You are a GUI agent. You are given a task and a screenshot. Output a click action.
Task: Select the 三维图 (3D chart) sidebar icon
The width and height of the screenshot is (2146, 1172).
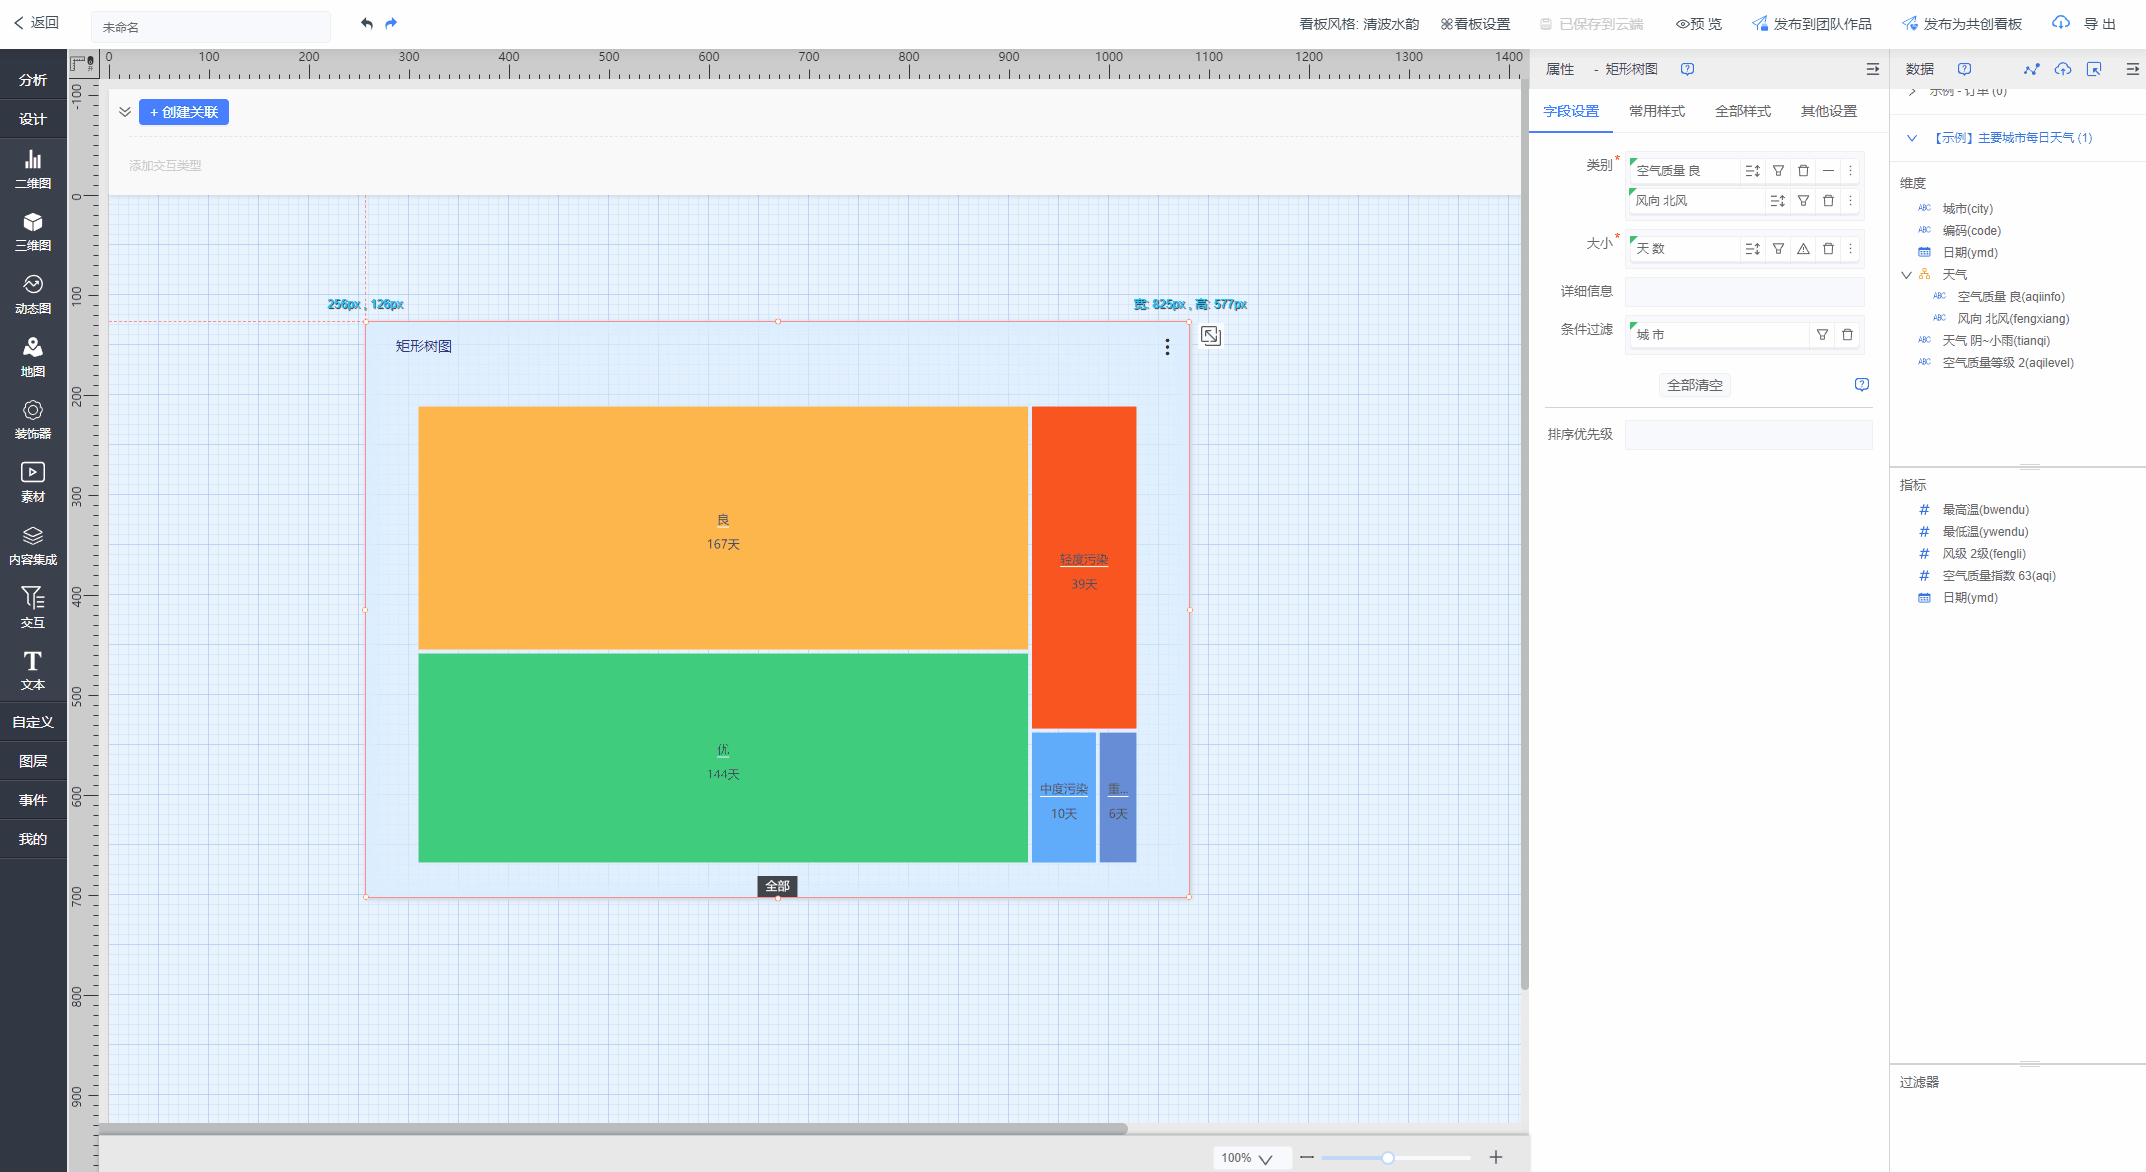33,230
